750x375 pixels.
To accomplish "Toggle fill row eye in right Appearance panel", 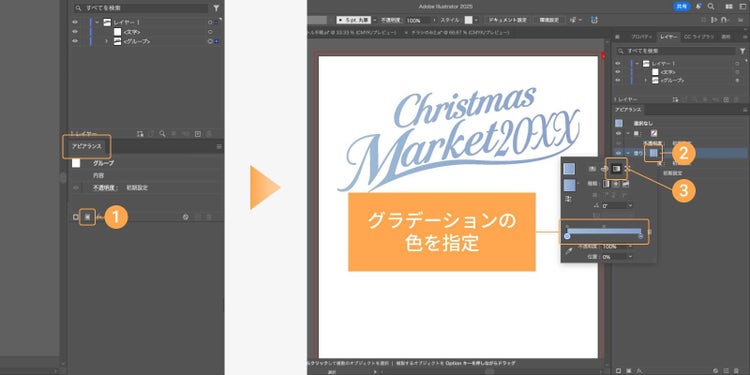I will pyautogui.click(x=618, y=153).
